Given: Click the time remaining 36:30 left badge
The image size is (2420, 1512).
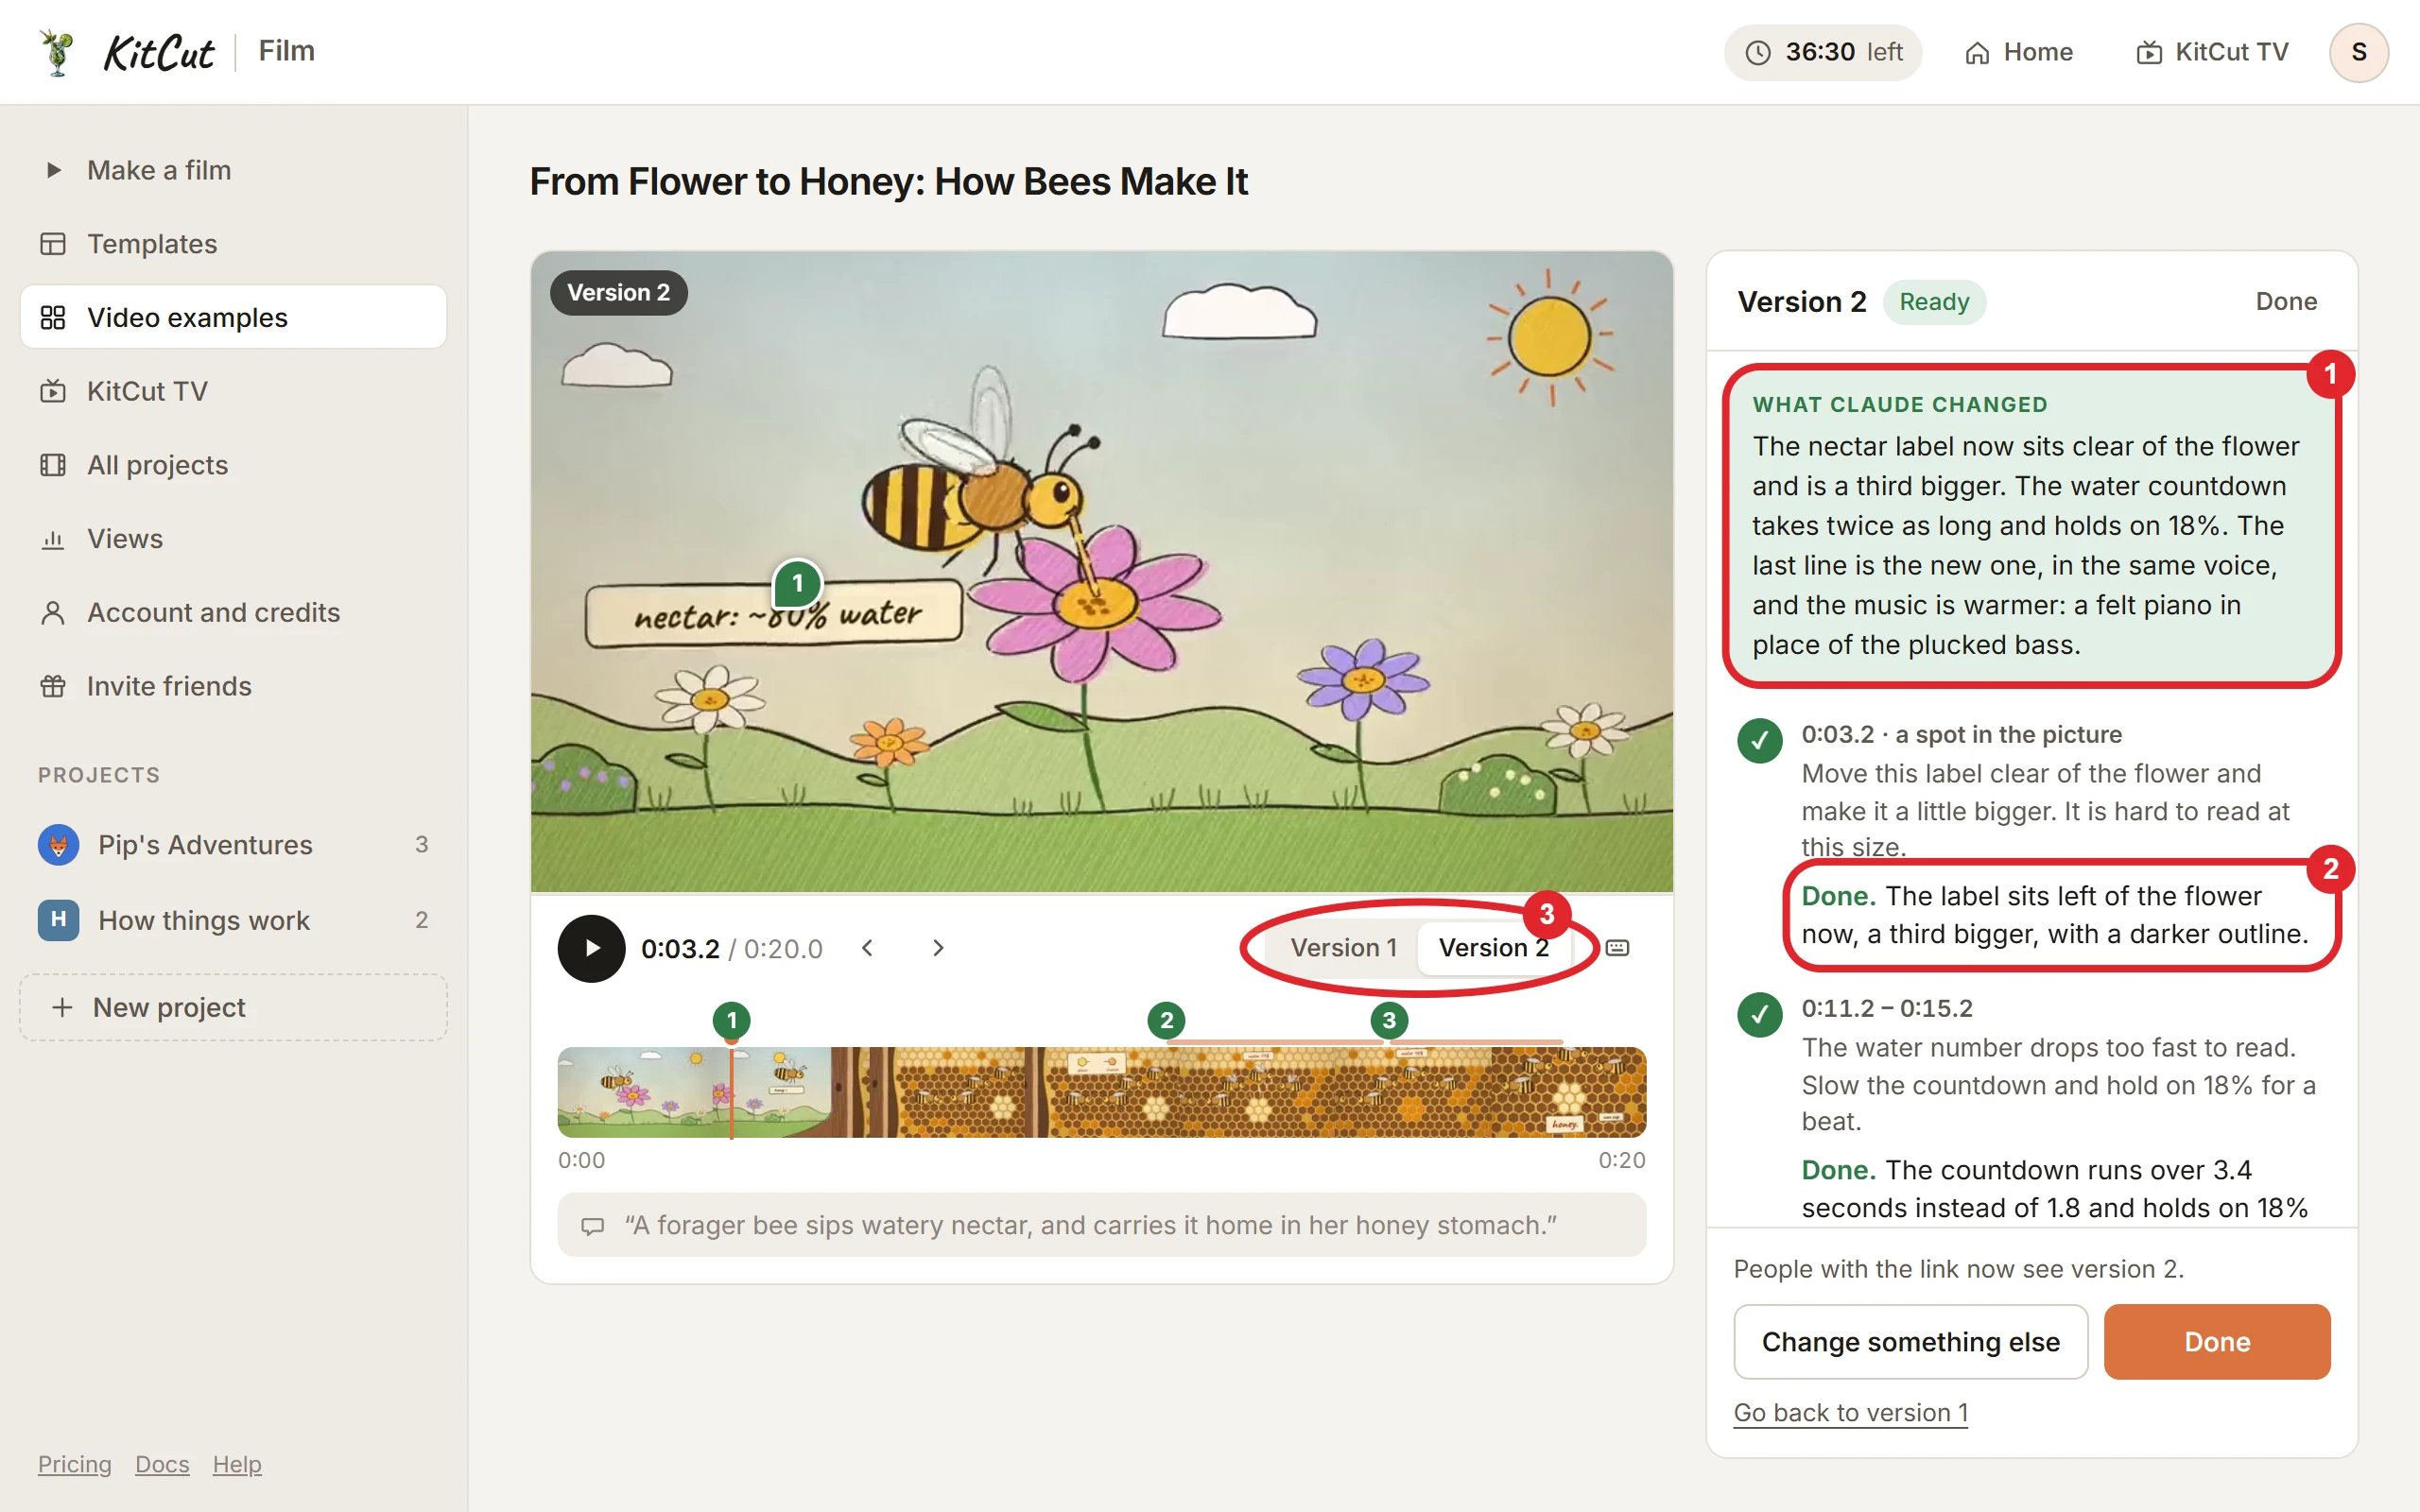Looking at the screenshot, I should coord(1822,52).
